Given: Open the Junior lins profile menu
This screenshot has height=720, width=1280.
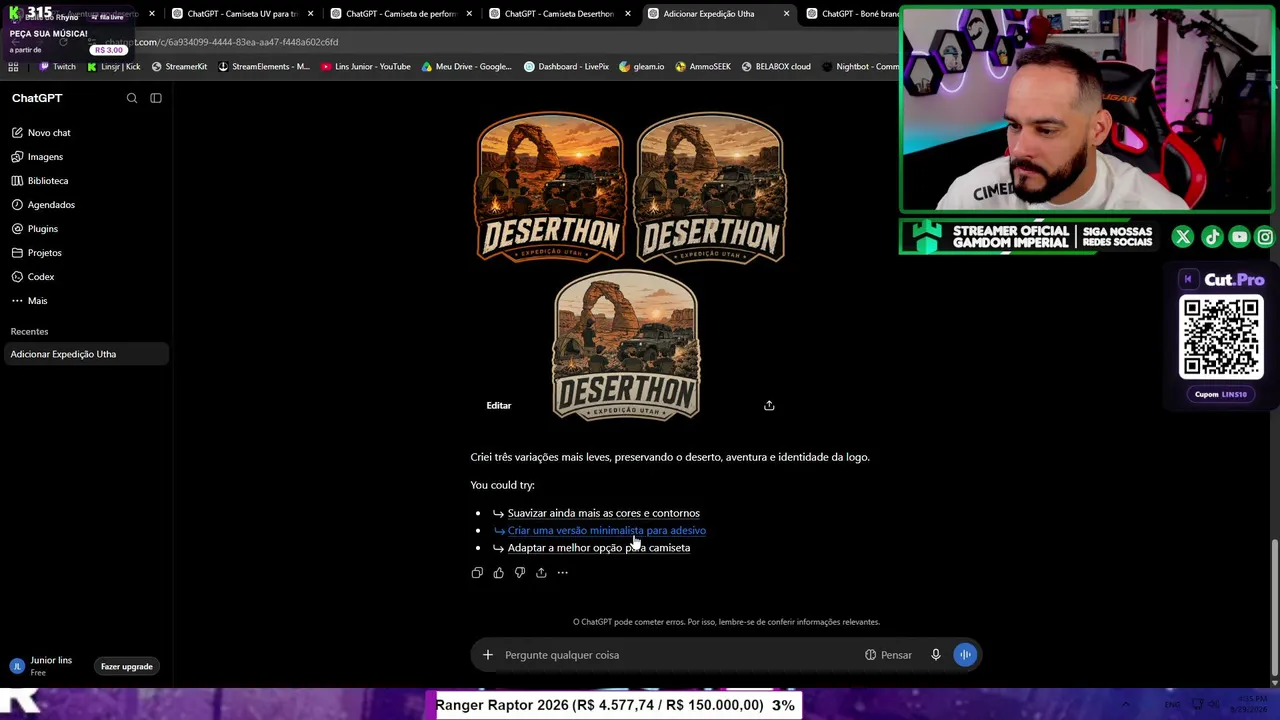Looking at the screenshot, I should [42, 666].
